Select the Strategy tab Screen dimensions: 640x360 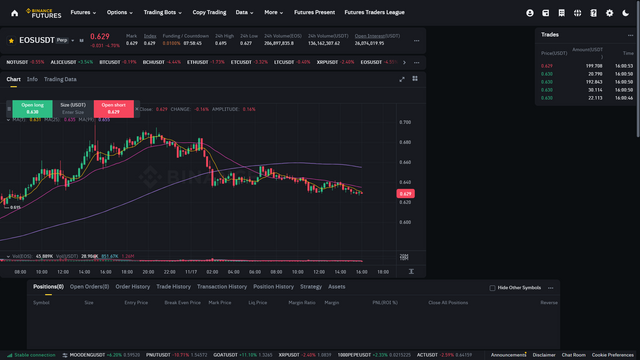click(311, 287)
